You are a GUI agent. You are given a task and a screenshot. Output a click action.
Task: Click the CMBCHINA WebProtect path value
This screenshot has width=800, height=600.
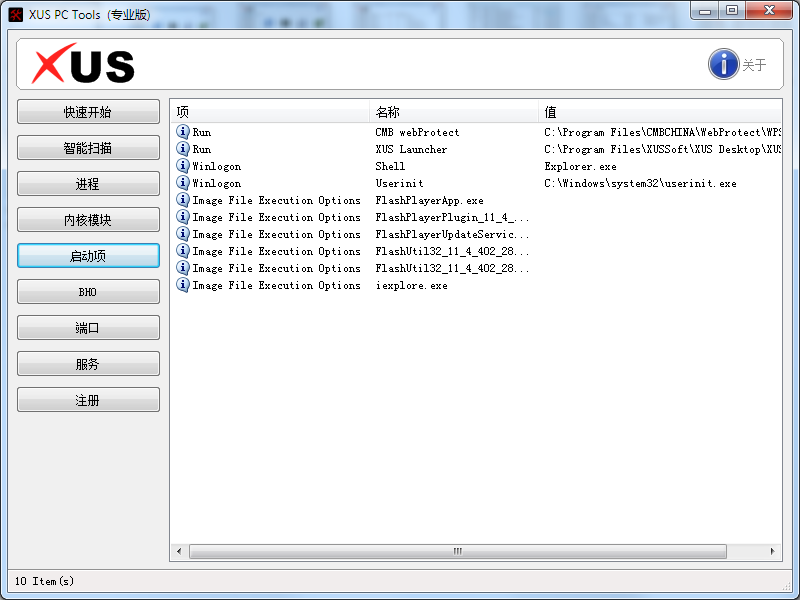(662, 132)
